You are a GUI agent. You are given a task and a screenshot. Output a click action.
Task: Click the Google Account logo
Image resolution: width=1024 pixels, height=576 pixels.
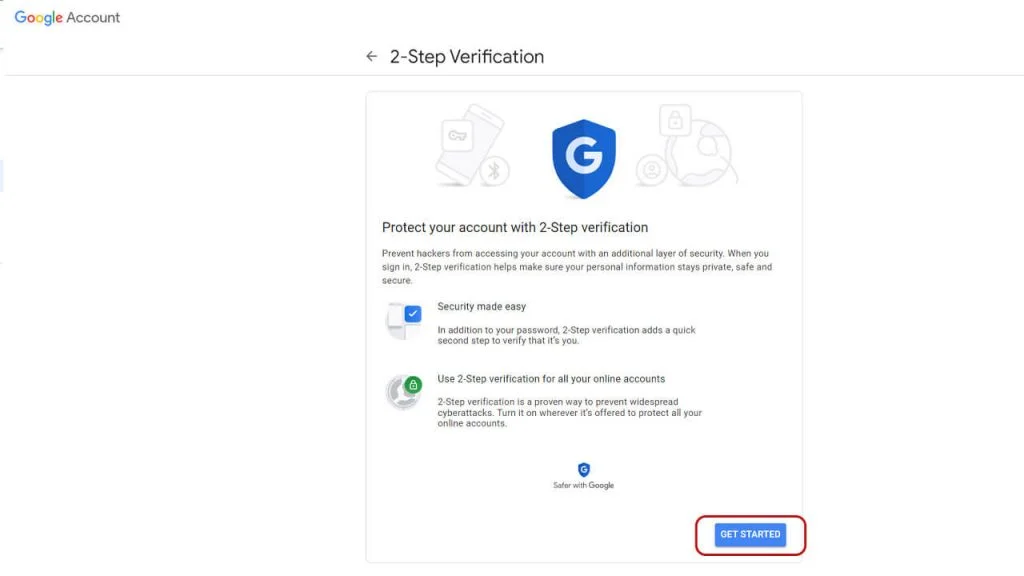[67, 18]
